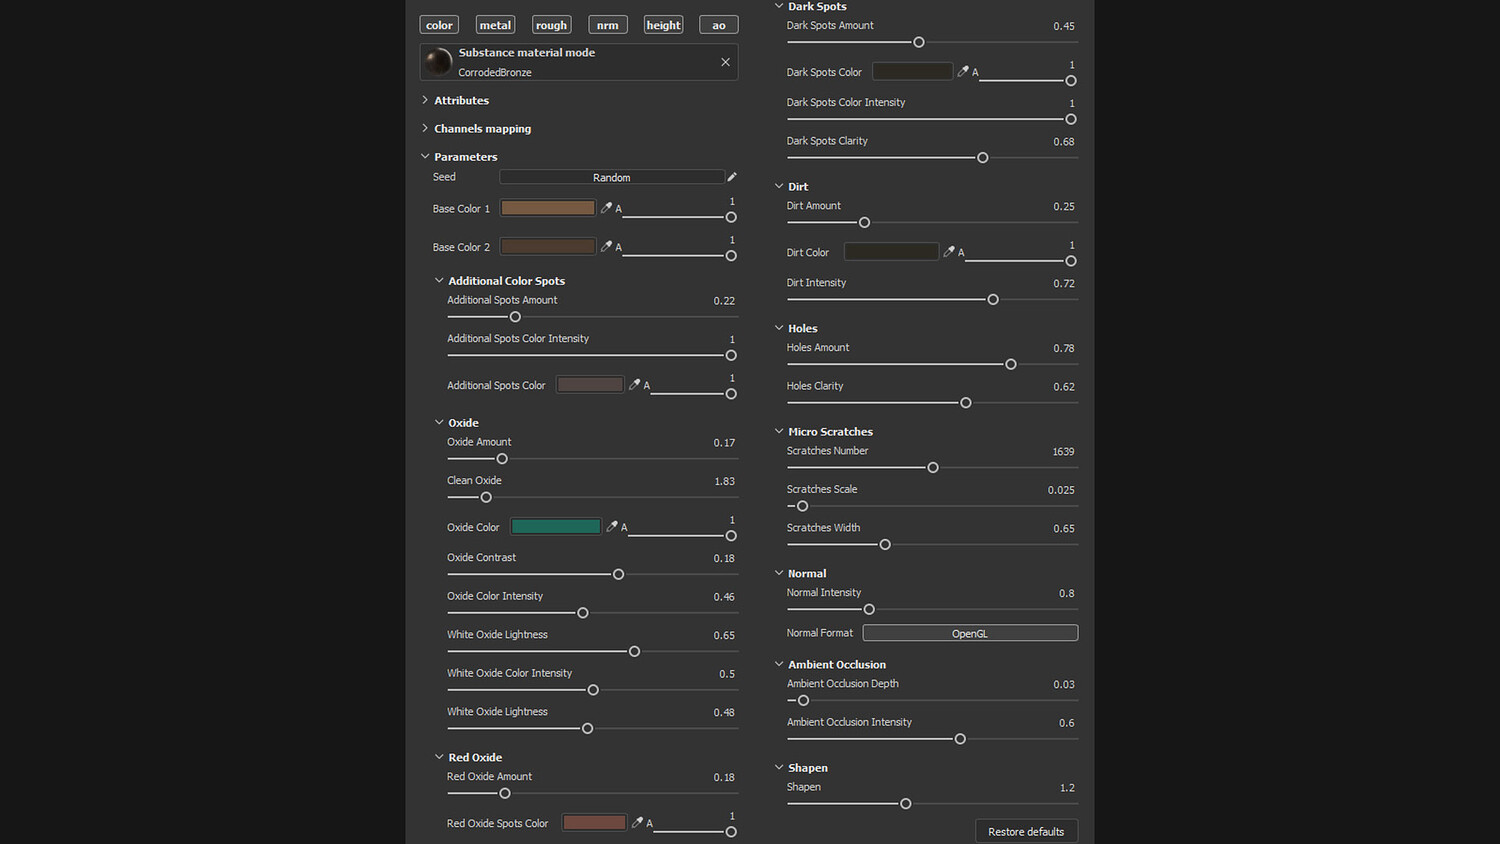Open the Oxide Color green swatch
The width and height of the screenshot is (1500, 844).
click(x=556, y=527)
